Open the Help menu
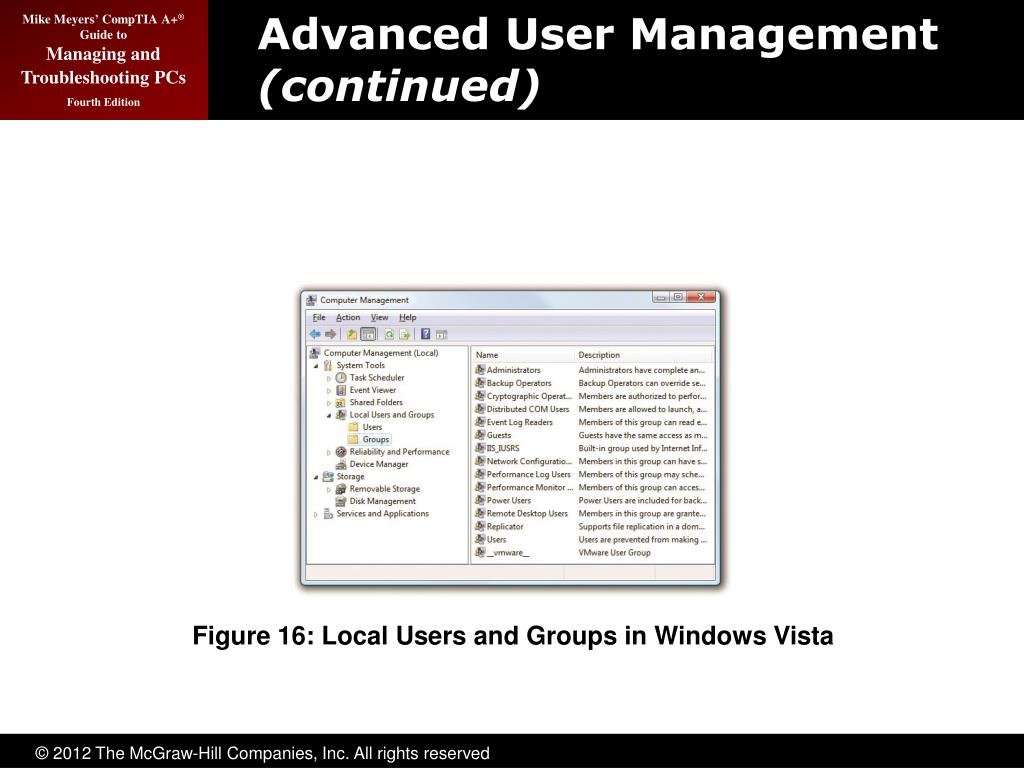Screen dimensions: 1024x768 click(408, 317)
